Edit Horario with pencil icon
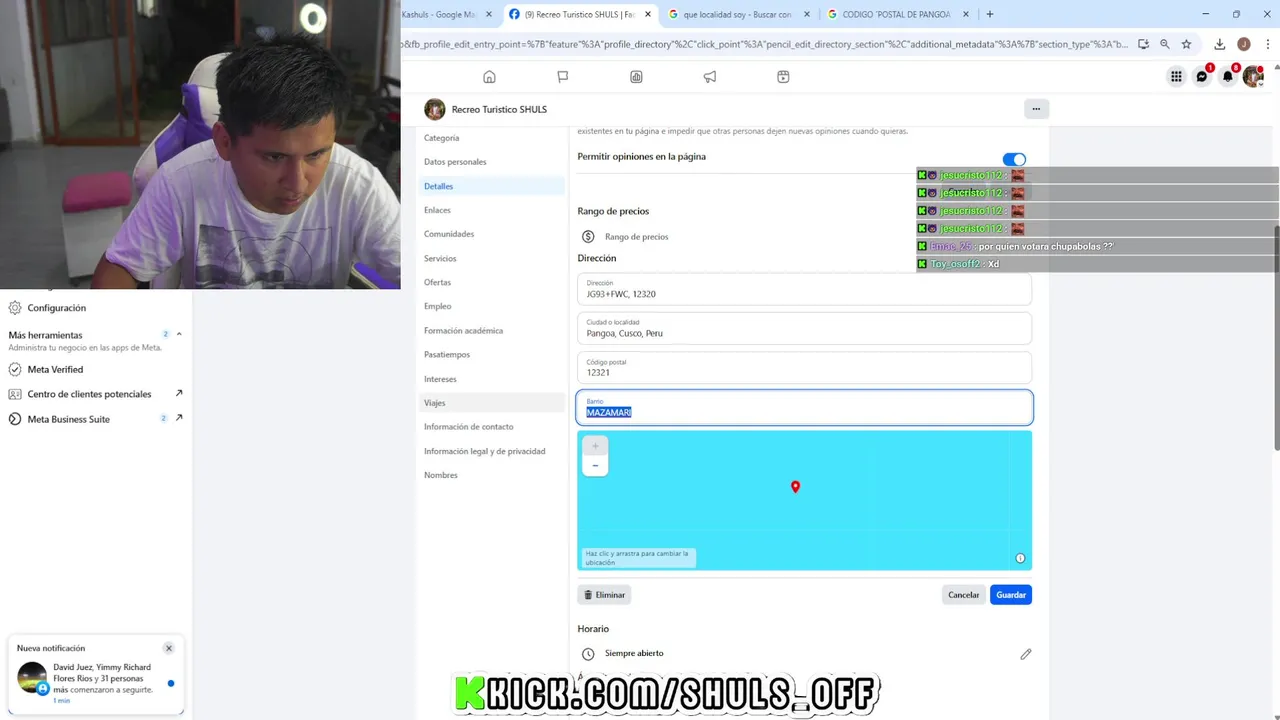 click(1025, 654)
